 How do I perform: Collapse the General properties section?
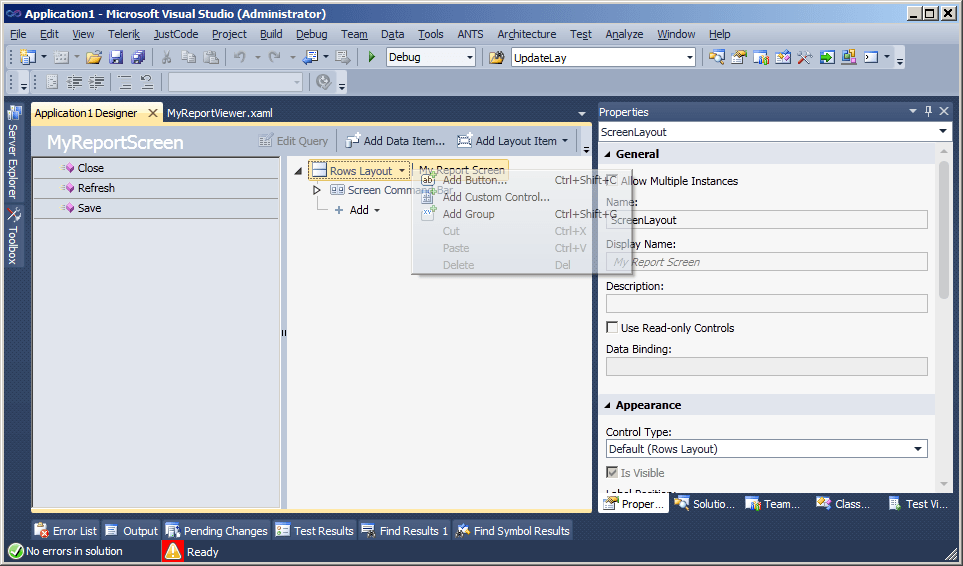607,154
